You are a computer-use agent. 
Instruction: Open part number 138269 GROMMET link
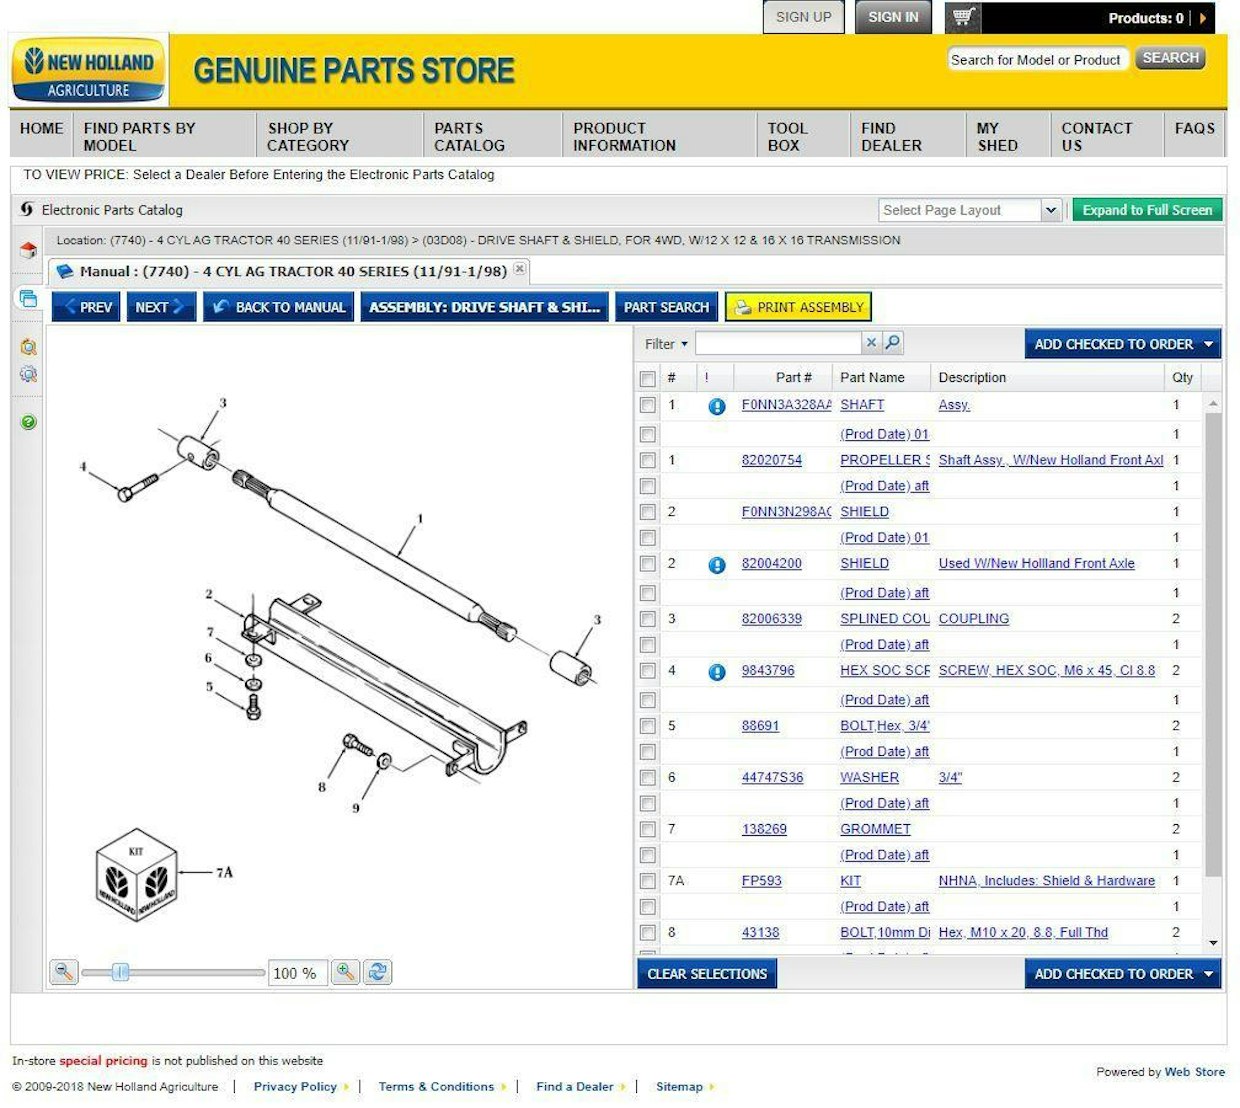tap(764, 829)
